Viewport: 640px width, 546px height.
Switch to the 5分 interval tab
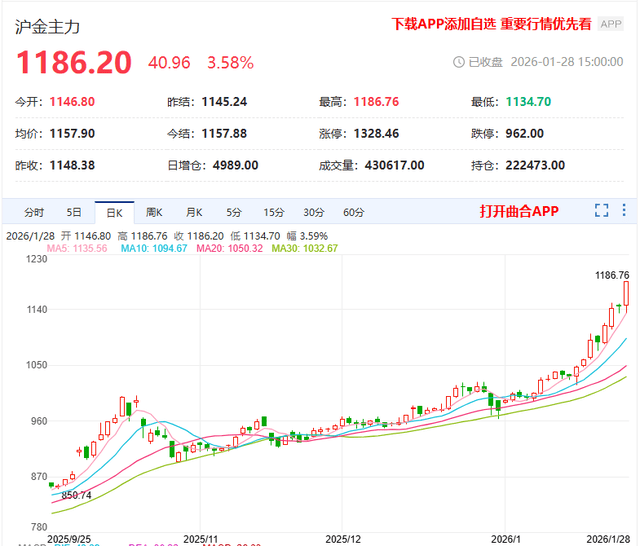(x=234, y=212)
